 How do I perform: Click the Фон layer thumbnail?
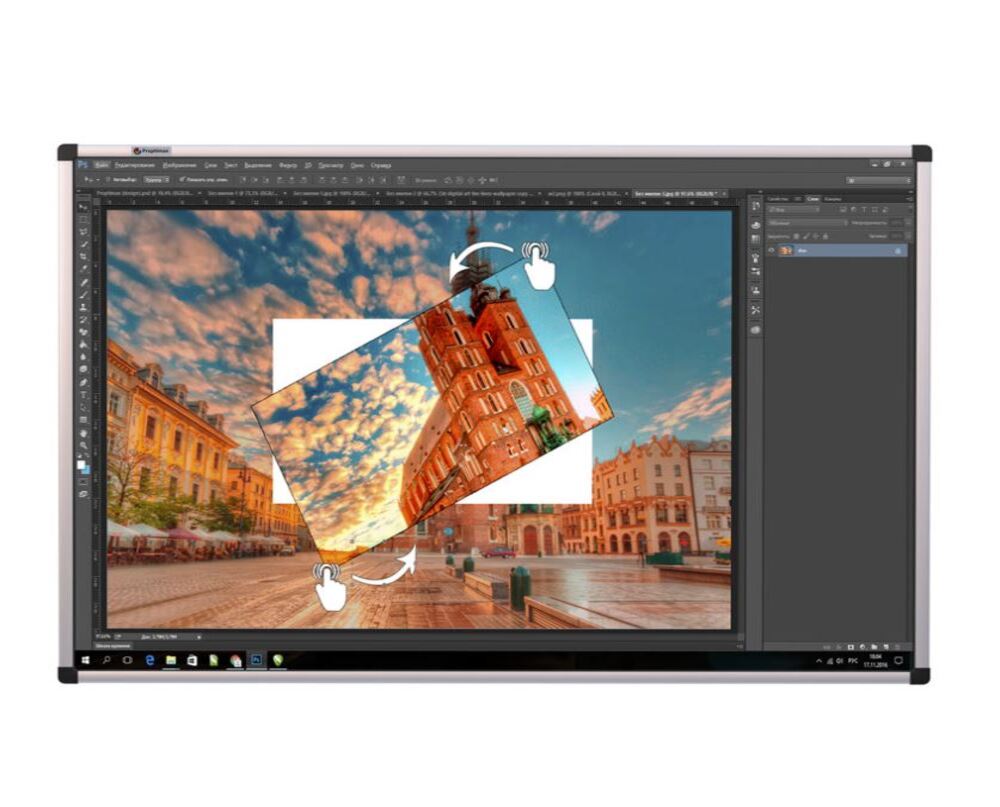click(x=785, y=251)
